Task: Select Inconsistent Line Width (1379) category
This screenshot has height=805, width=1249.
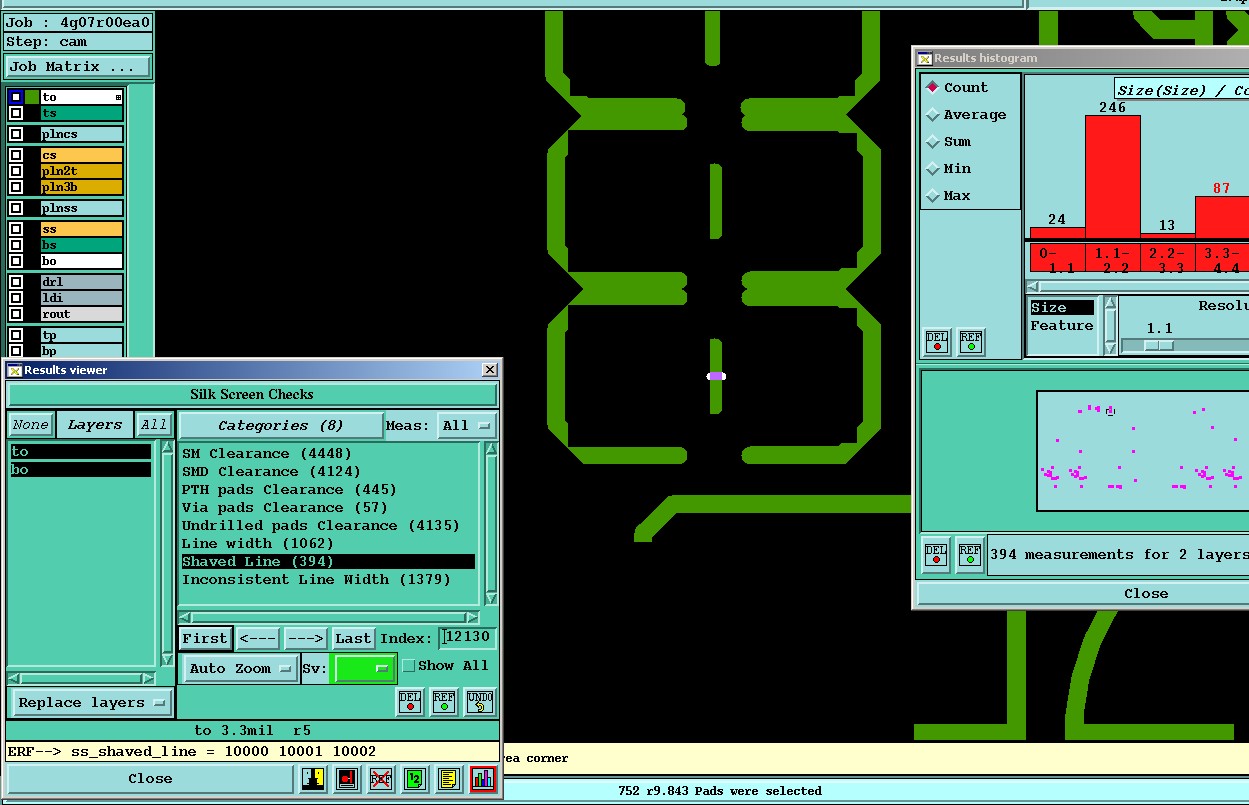Action: point(316,579)
